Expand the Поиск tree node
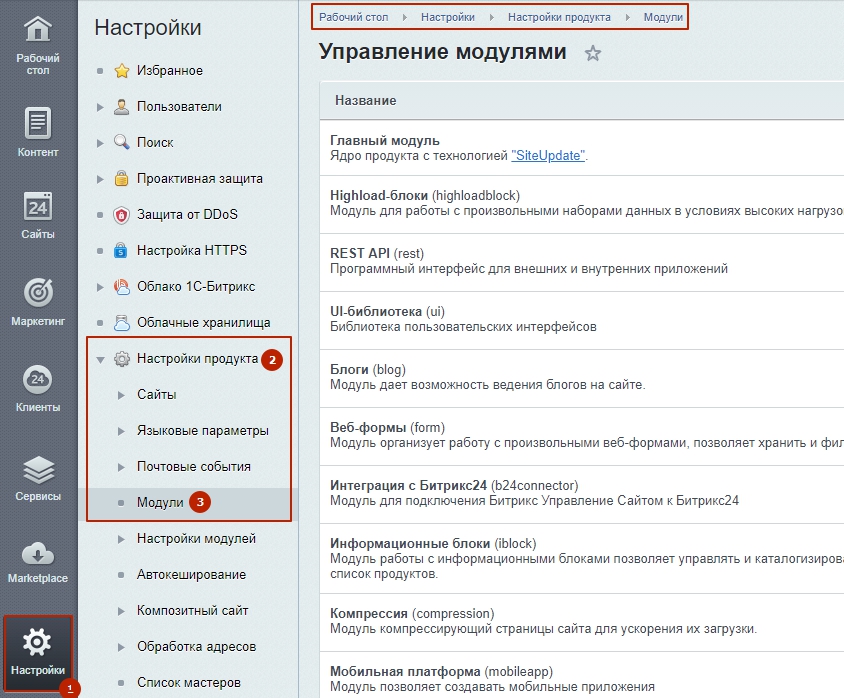Screen dimensions: 844x698 click(100, 143)
